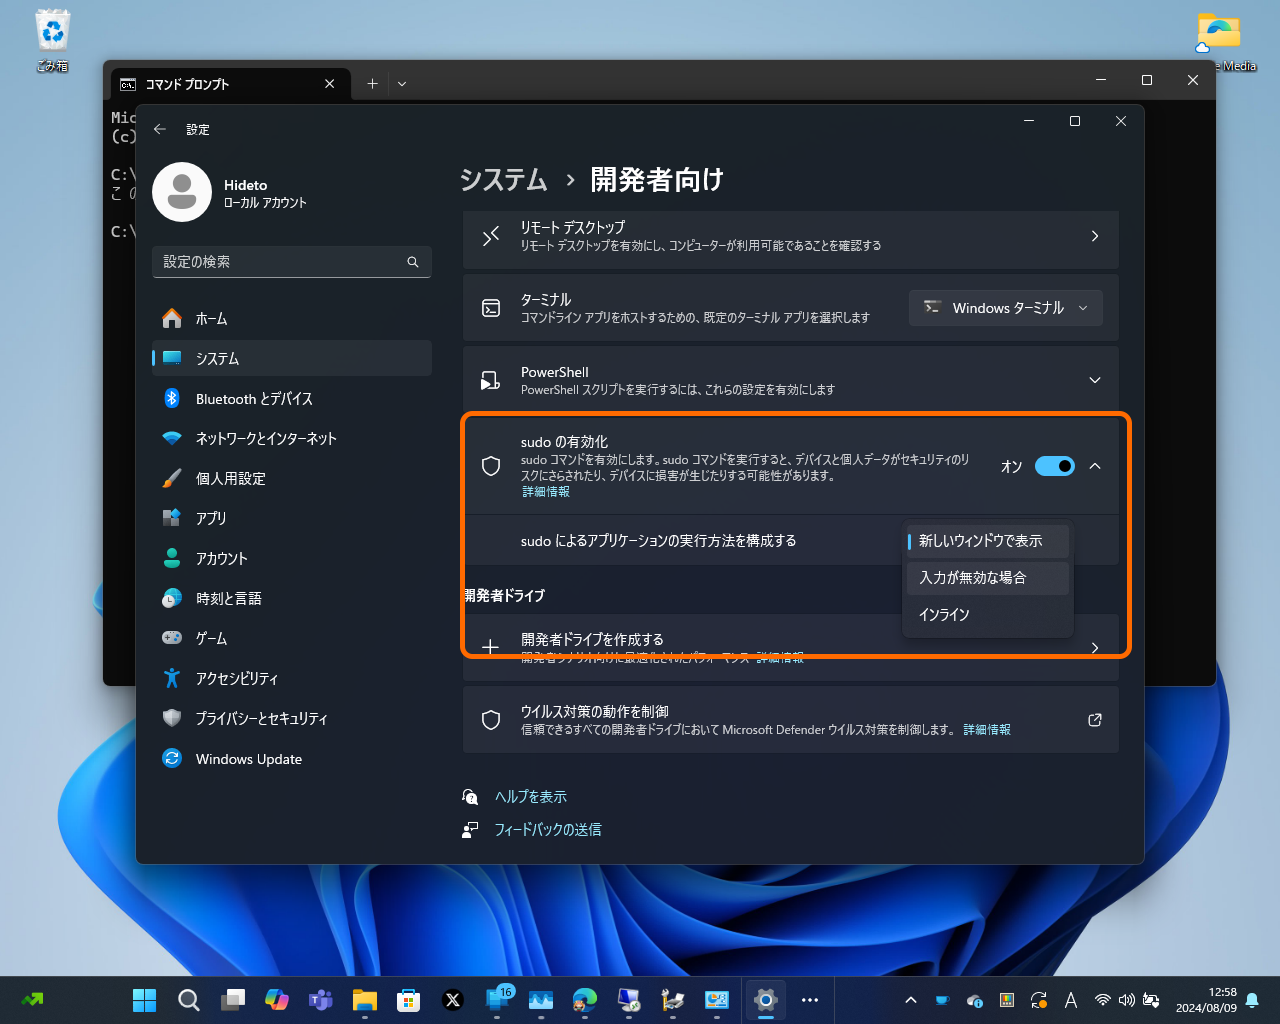The width and height of the screenshot is (1280, 1024).
Task: Select インライン option
Action: [943, 614]
